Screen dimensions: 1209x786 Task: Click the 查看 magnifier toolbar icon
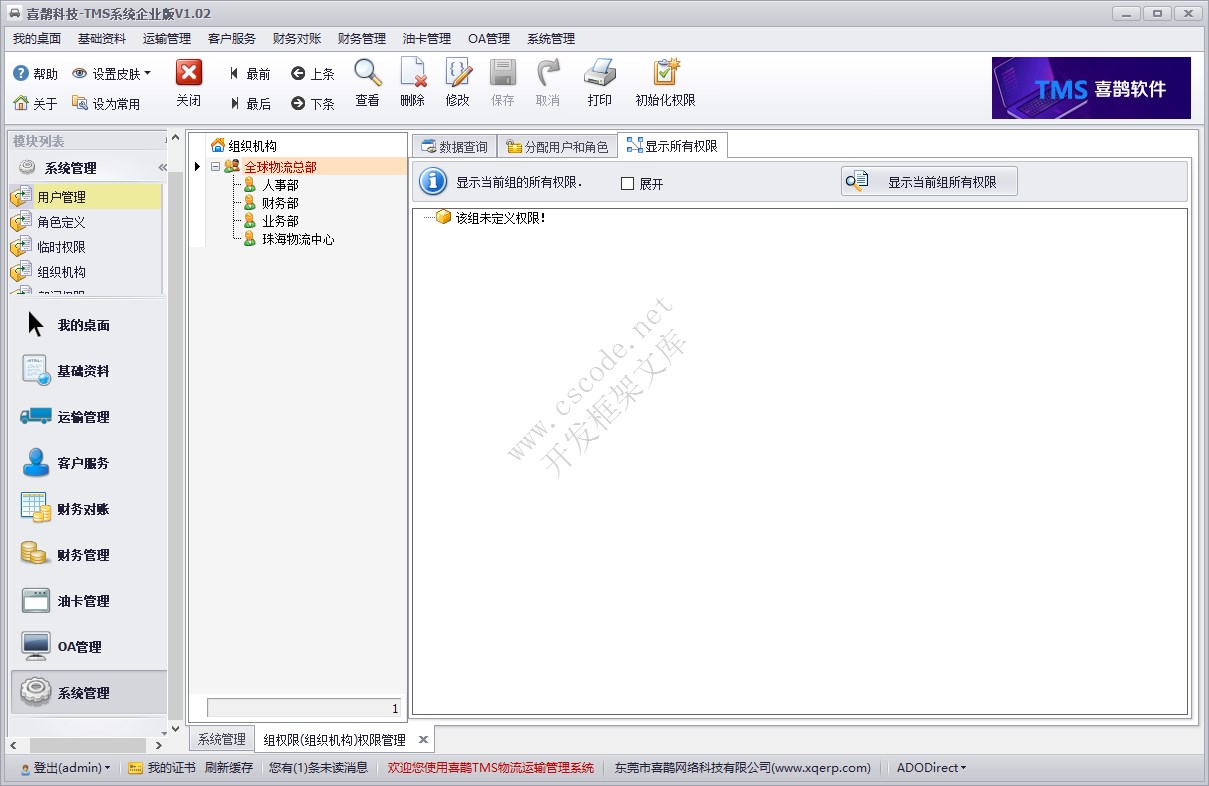[368, 73]
